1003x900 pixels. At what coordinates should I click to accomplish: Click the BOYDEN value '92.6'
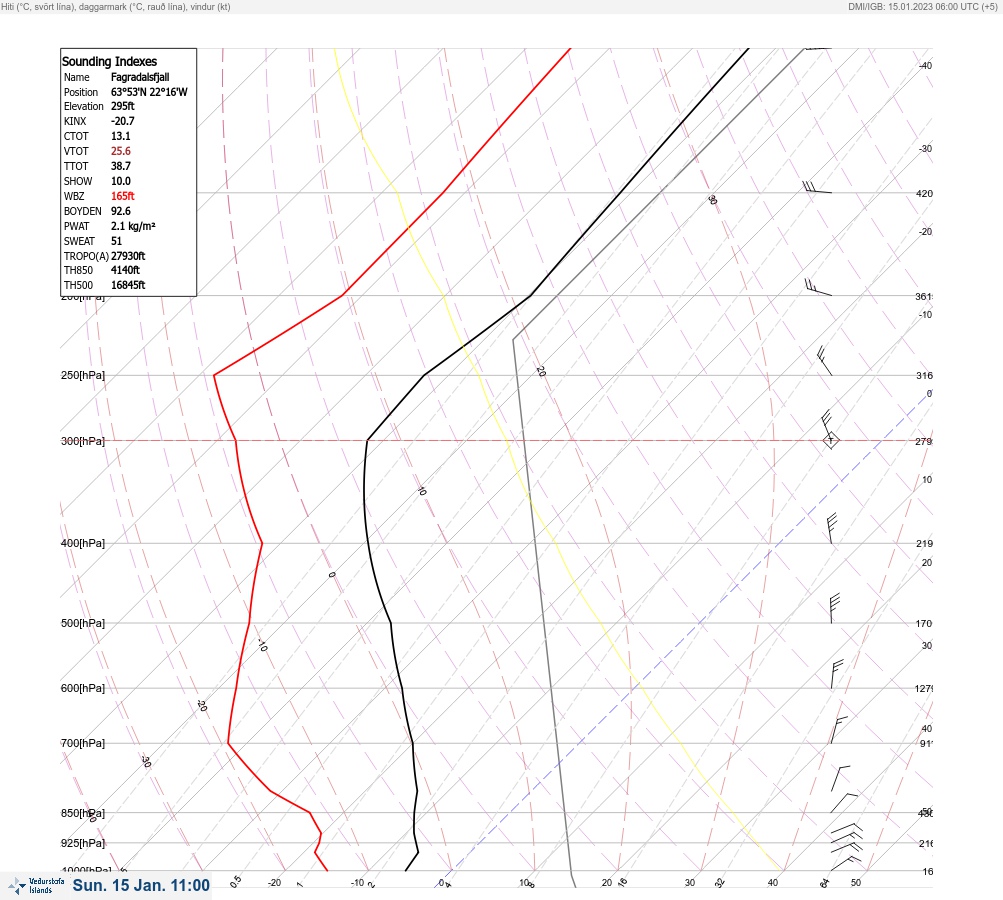point(121,211)
